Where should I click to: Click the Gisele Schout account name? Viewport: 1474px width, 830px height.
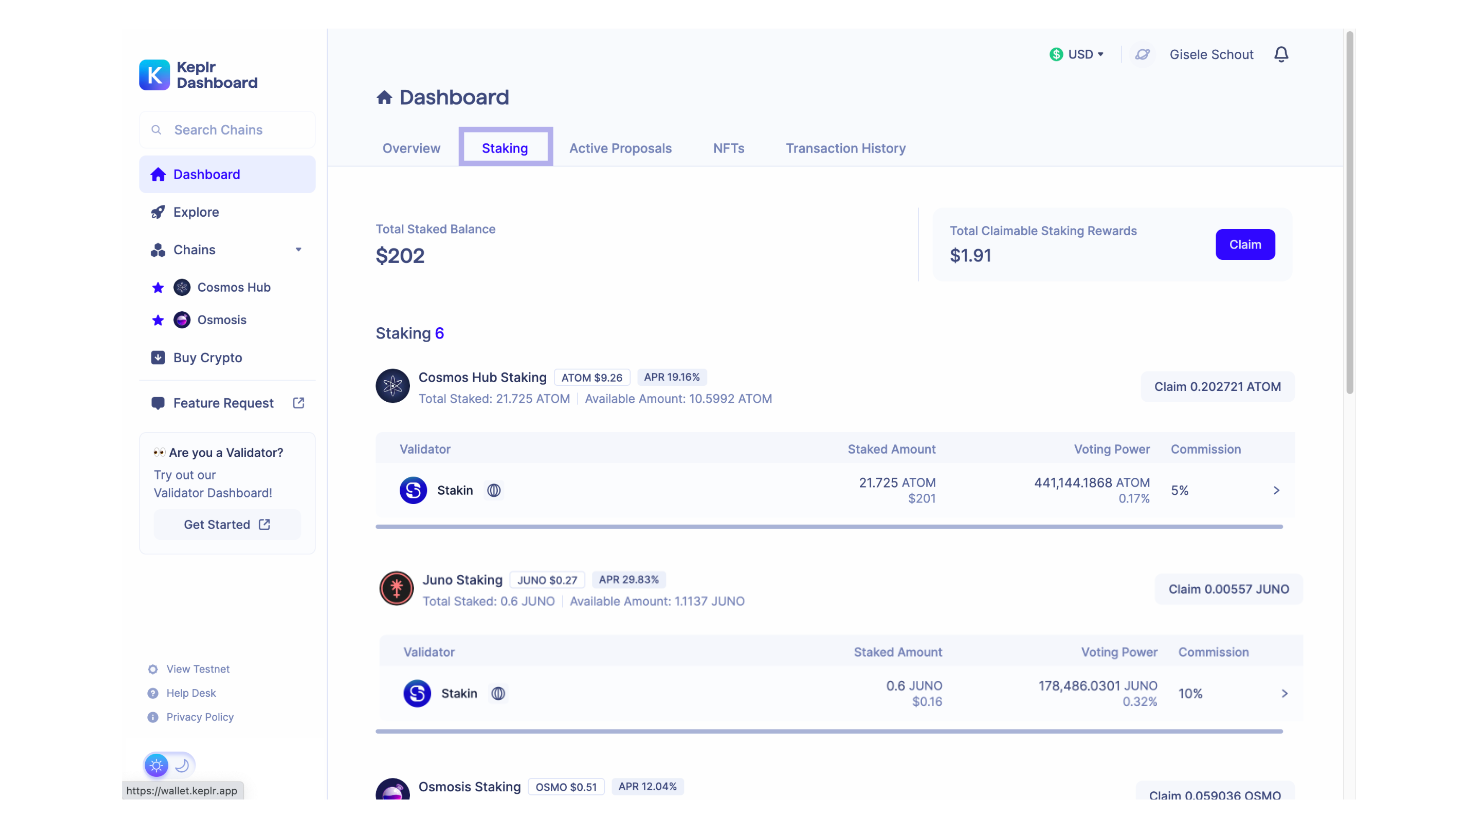pos(1211,54)
